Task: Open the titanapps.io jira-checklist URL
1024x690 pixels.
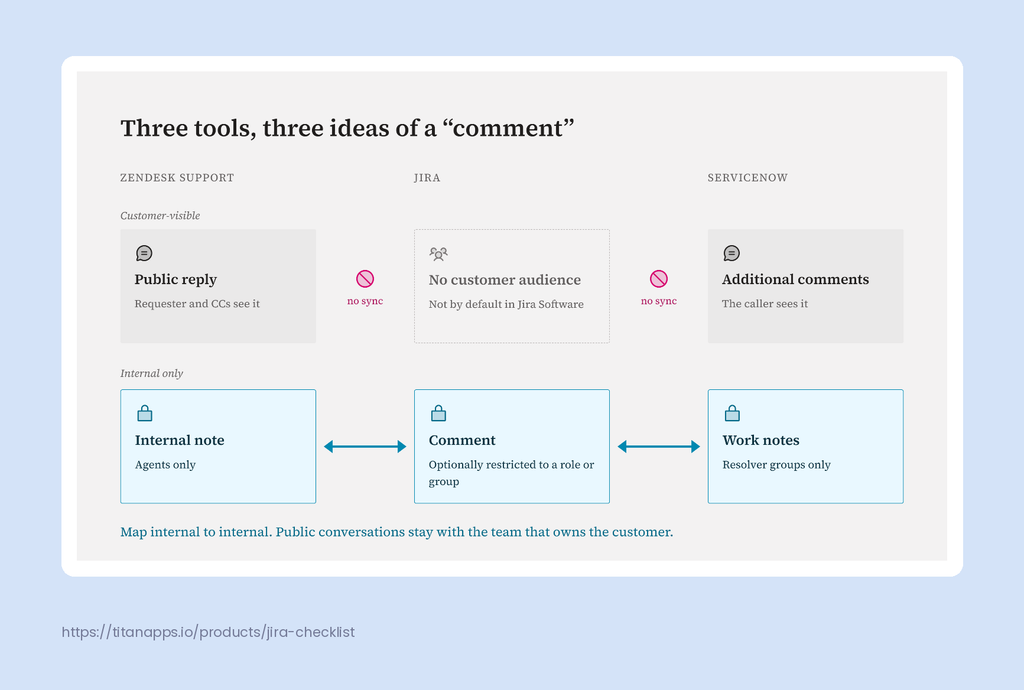Action: (x=208, y=632)
